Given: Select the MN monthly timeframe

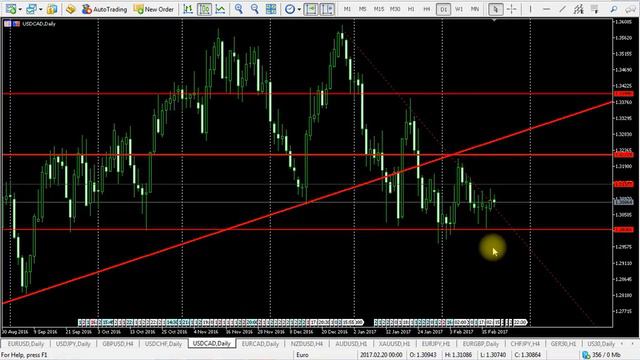Looking at the screenshot, I should tap(475, 9).
